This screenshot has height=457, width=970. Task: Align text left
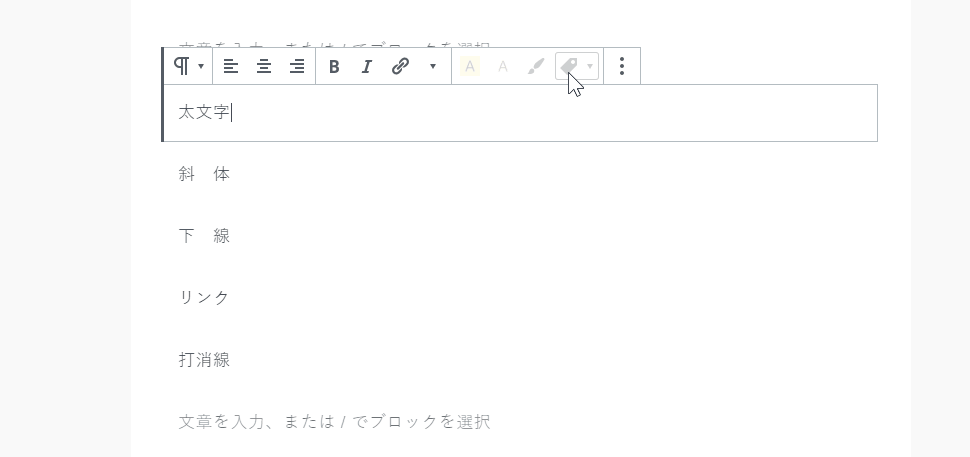tap(231, 66)
